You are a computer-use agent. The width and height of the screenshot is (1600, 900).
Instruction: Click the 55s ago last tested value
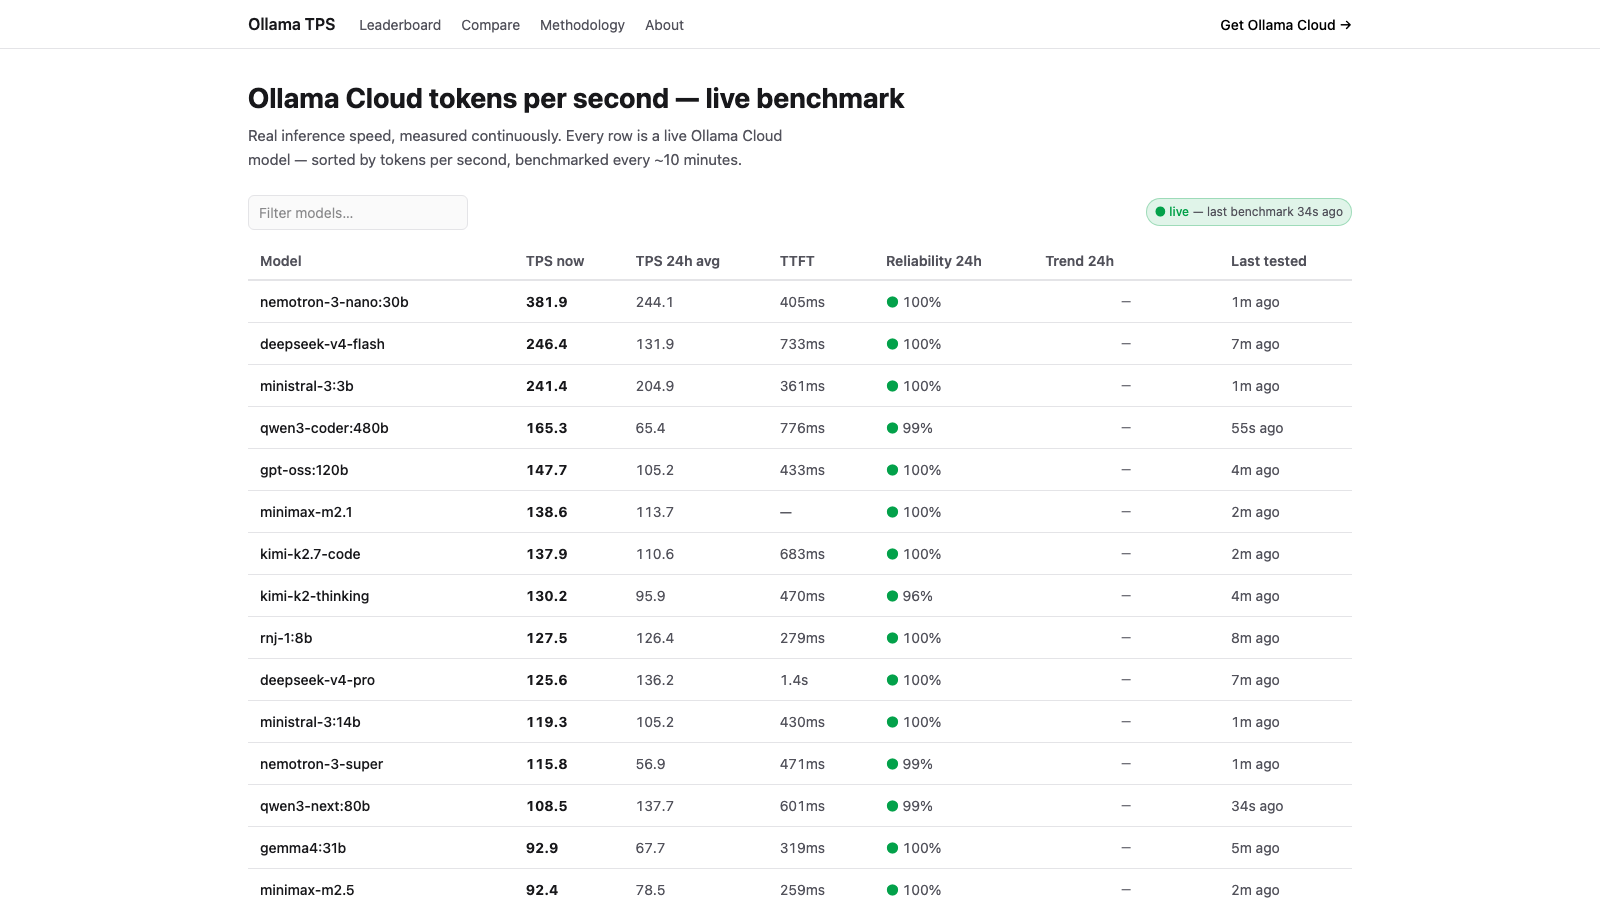coord(1257,428)
